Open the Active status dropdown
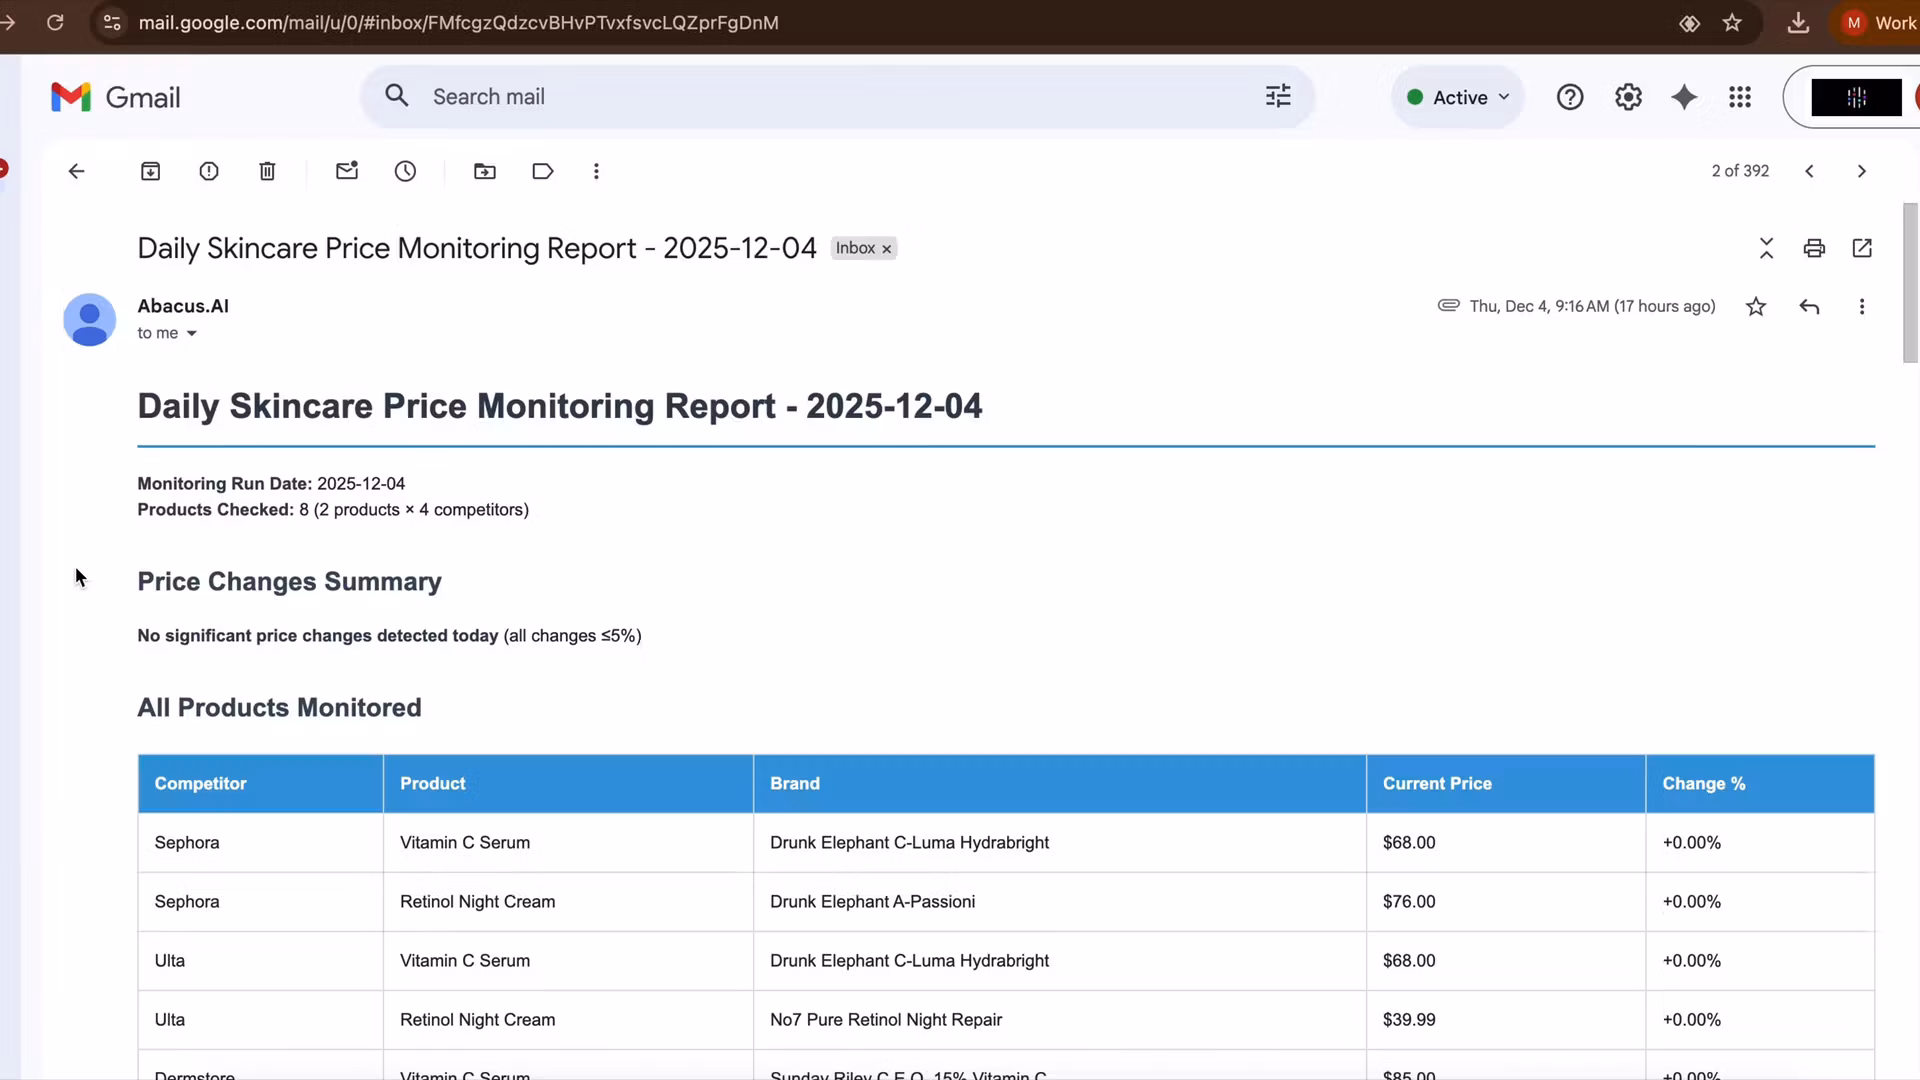The height and width of the screenshot is (1080, 1920). [x=1458, y=97]
